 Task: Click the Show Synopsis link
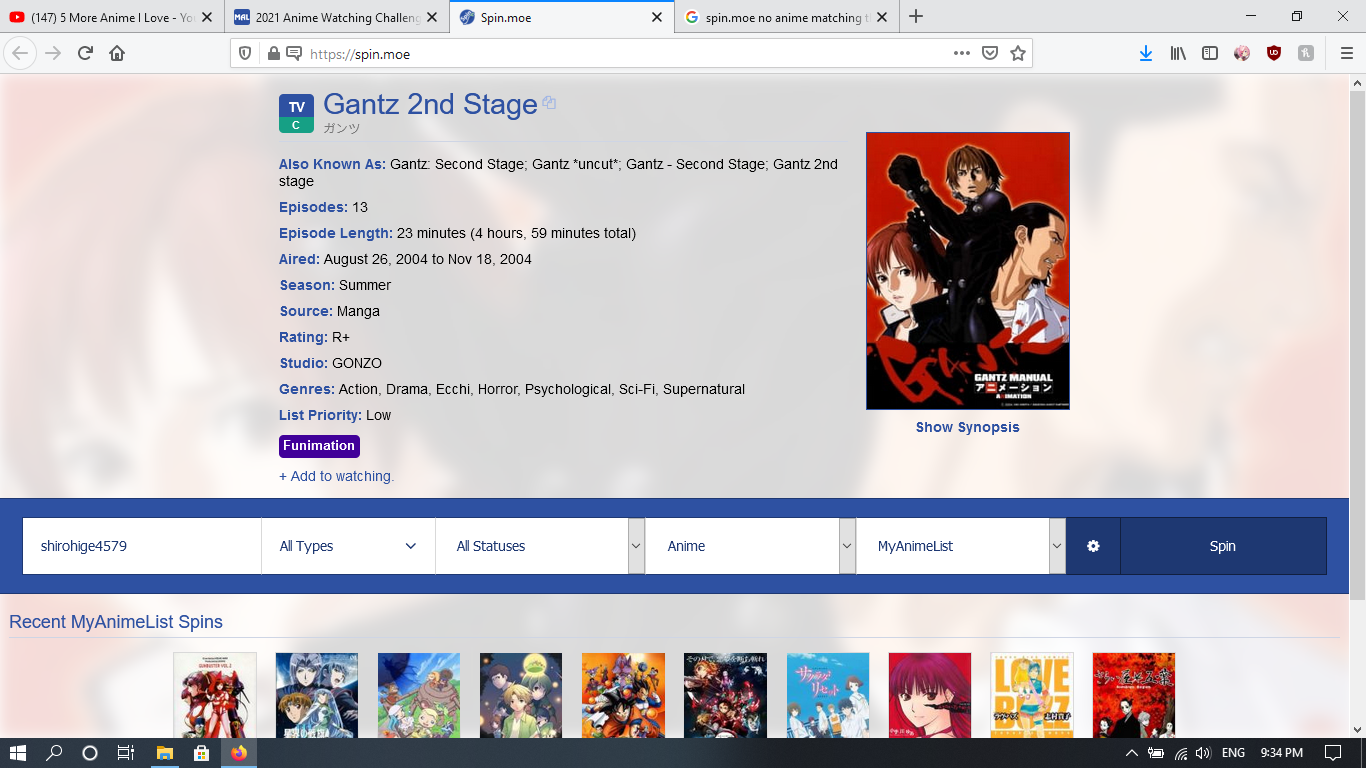click(967, 427)
